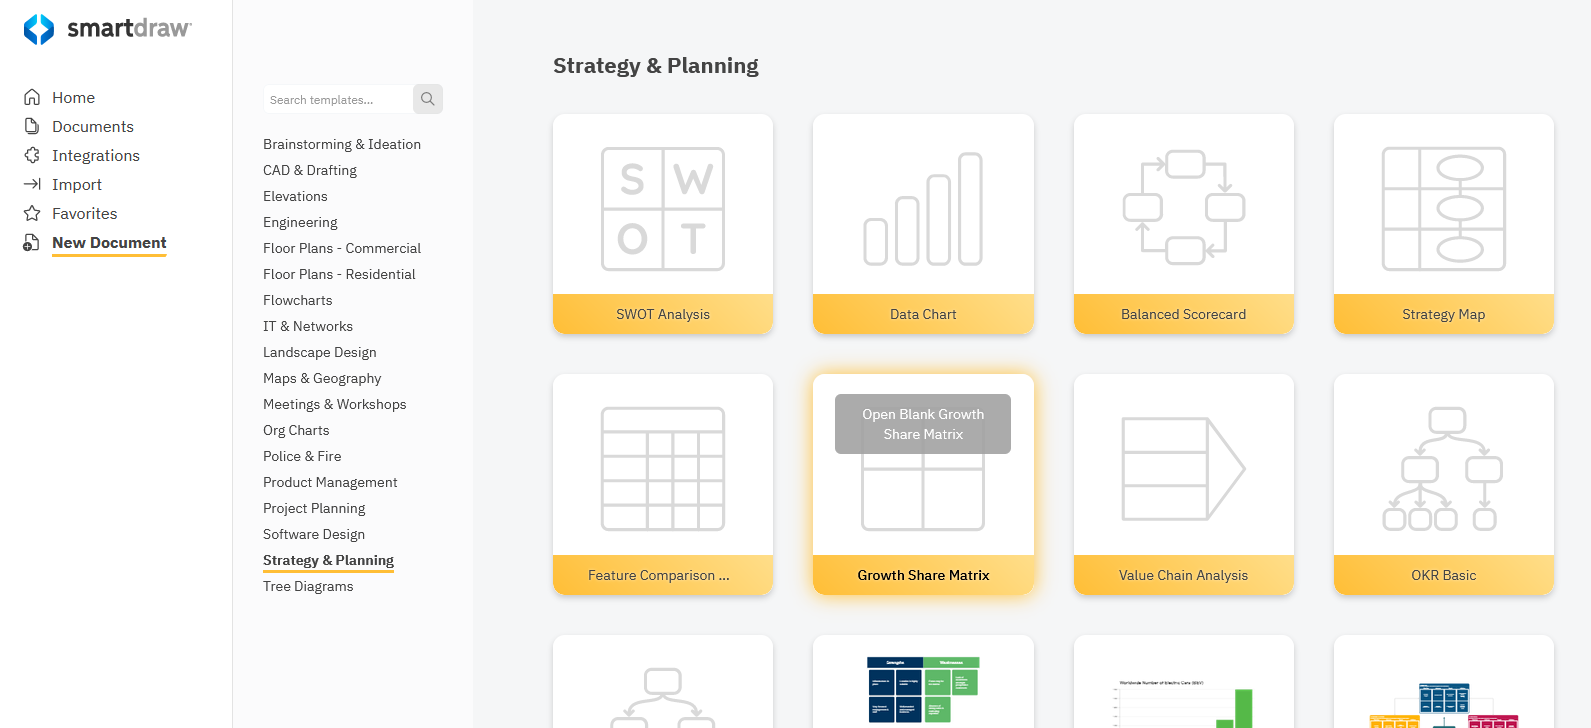Go to Tree Diagrams category
1591x728 pixels.
[x=308, y=586]
